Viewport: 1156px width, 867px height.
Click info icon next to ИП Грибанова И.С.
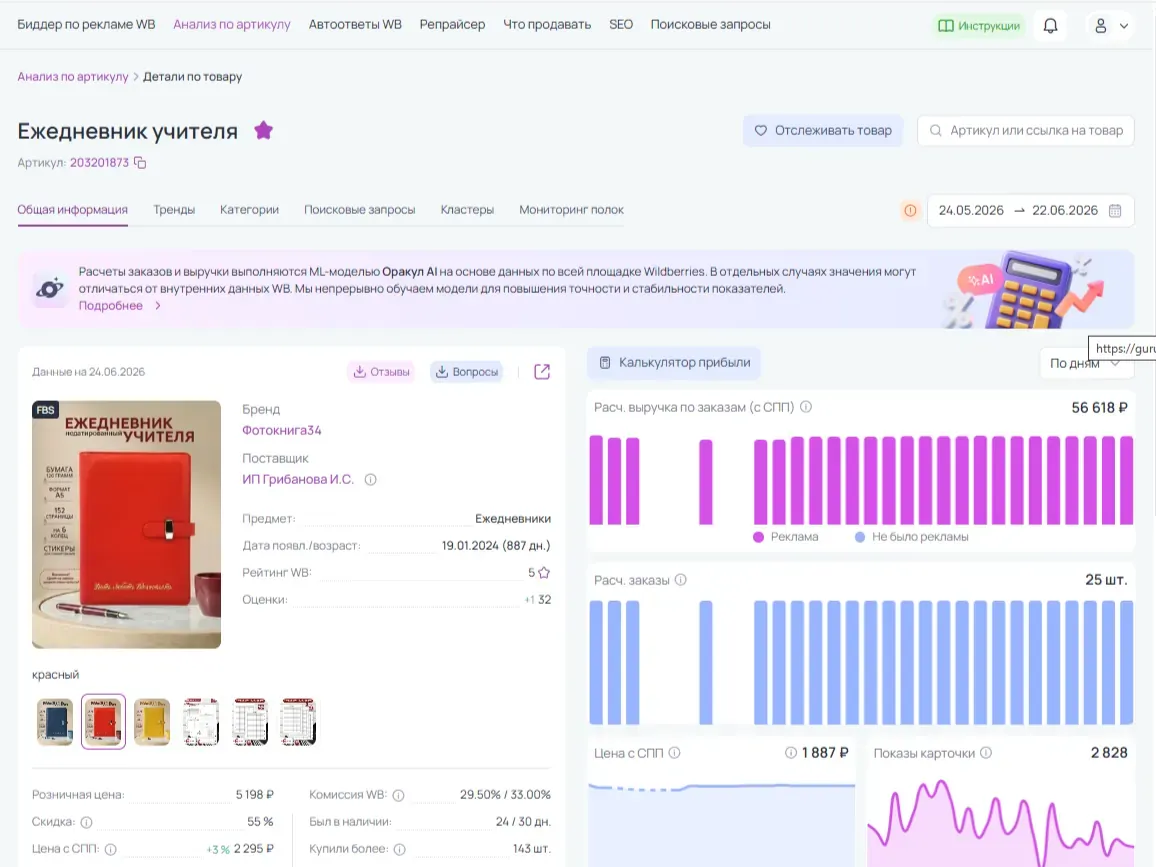[371, 480]
